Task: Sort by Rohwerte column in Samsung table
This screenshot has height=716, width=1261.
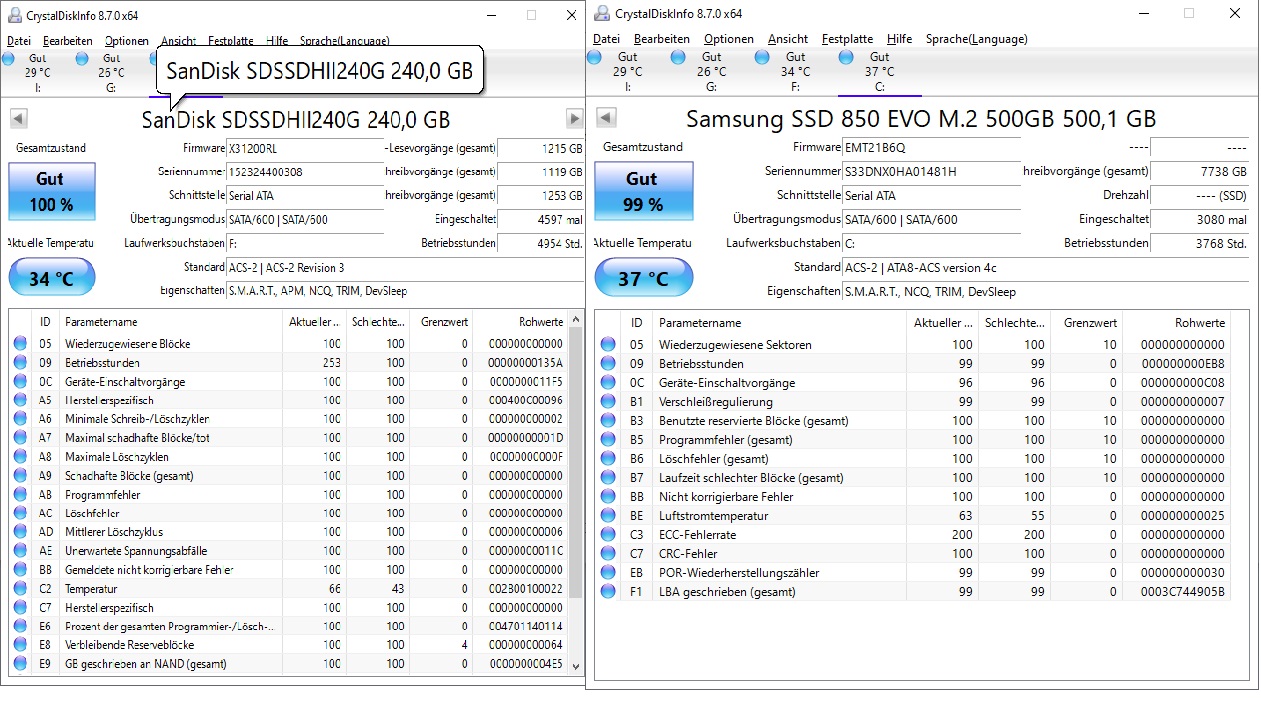Action: pyautogui.click(x=1177, y=323)
